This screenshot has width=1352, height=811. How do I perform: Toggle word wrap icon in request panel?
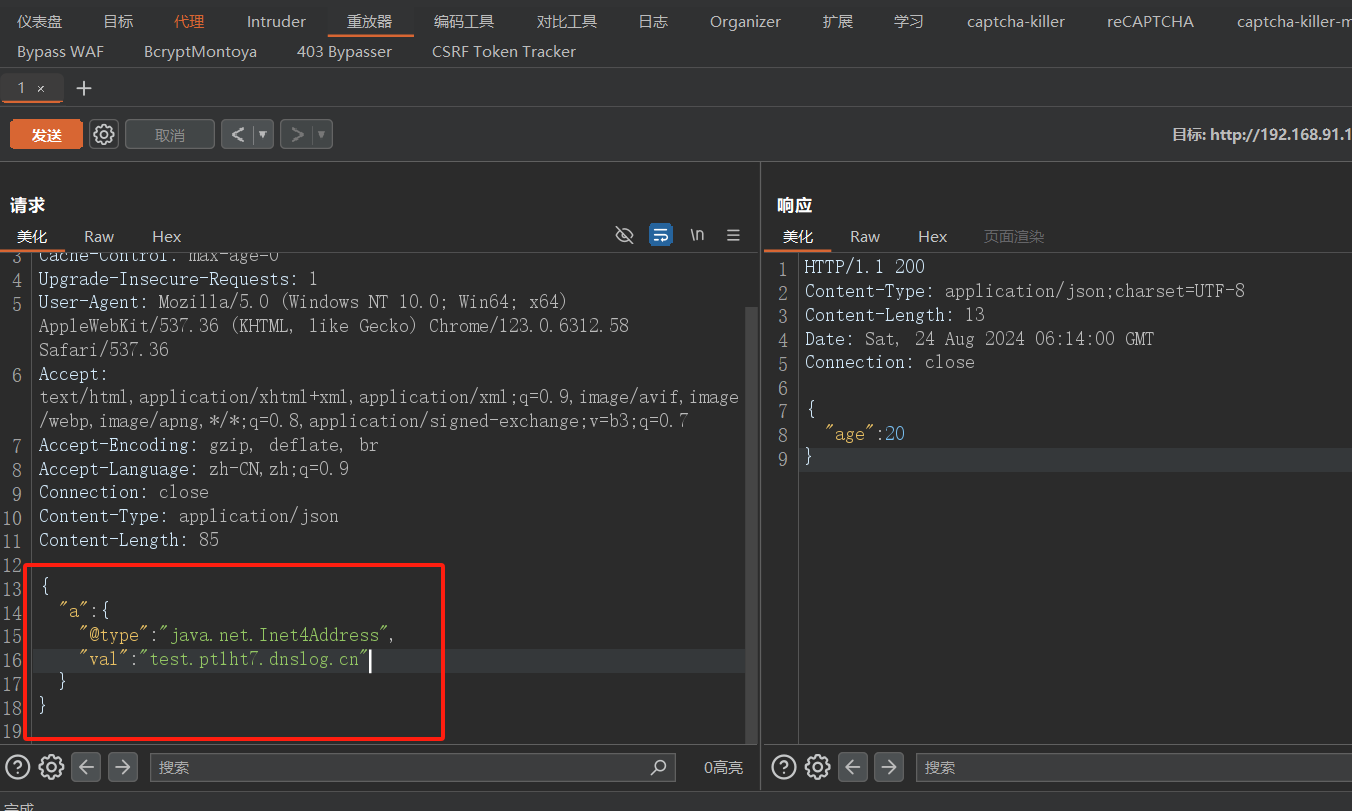(661, 235)
